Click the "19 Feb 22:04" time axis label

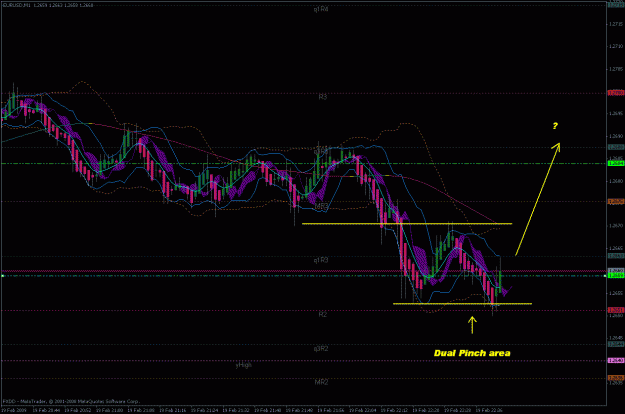click(x=362, y=410)
